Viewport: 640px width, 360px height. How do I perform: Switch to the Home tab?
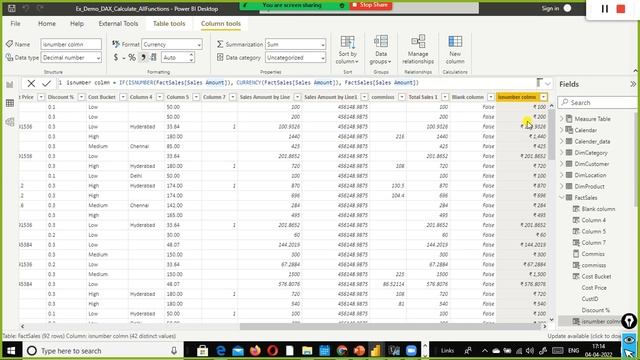point(47,24)
